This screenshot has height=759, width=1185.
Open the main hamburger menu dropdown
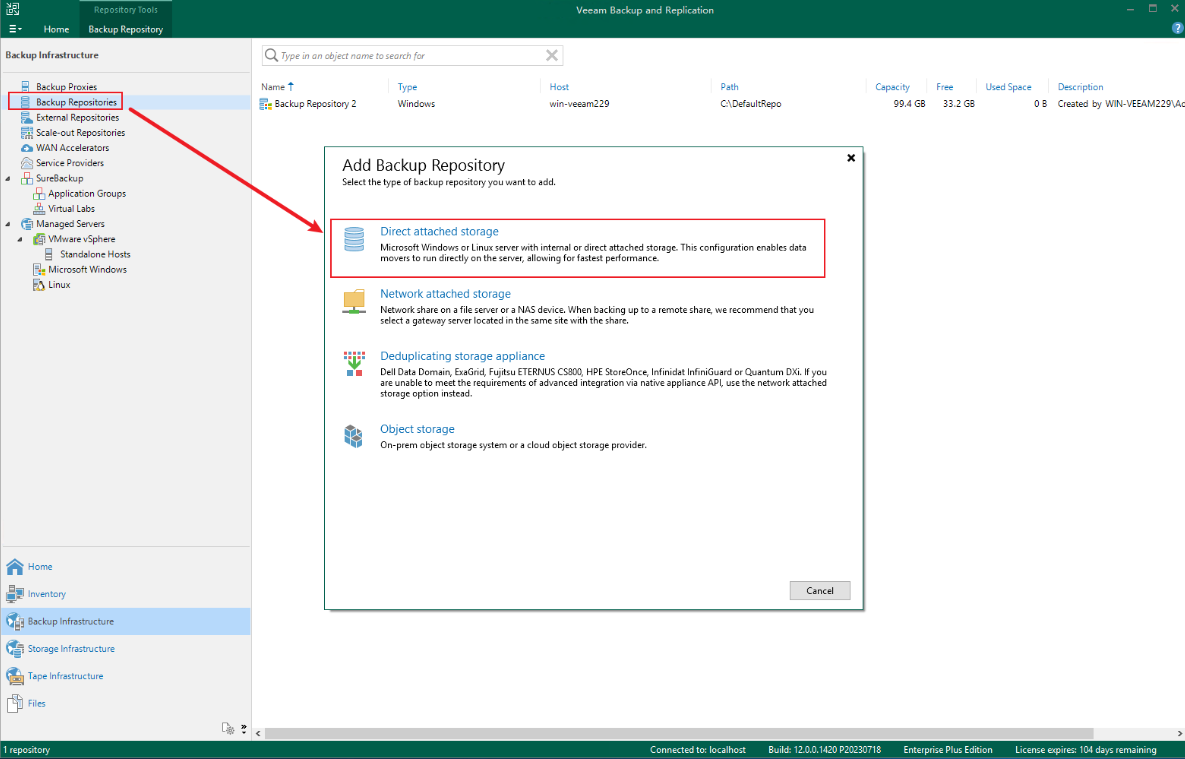click(x=14, y=29)
